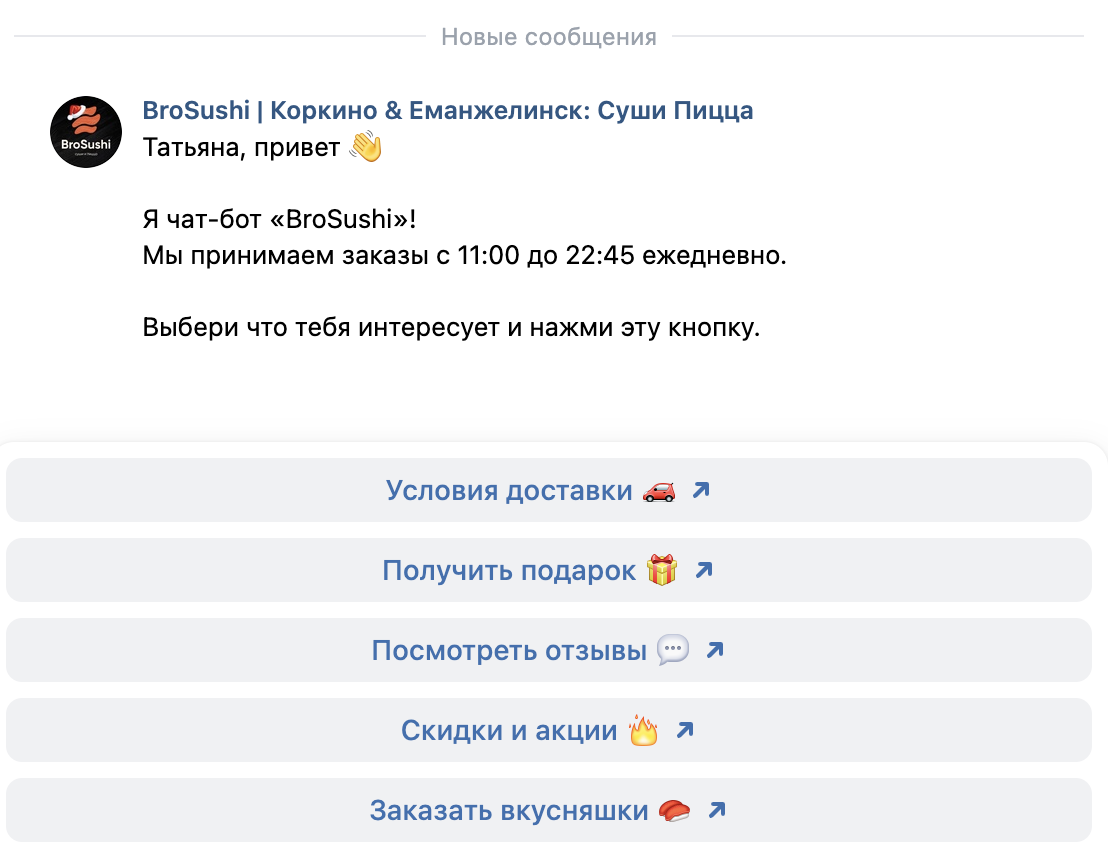This screenshot has width=1108, height=854.
Task: Click the sushi emoji icon
Action: pyautogui.click(x=674, y=811)
